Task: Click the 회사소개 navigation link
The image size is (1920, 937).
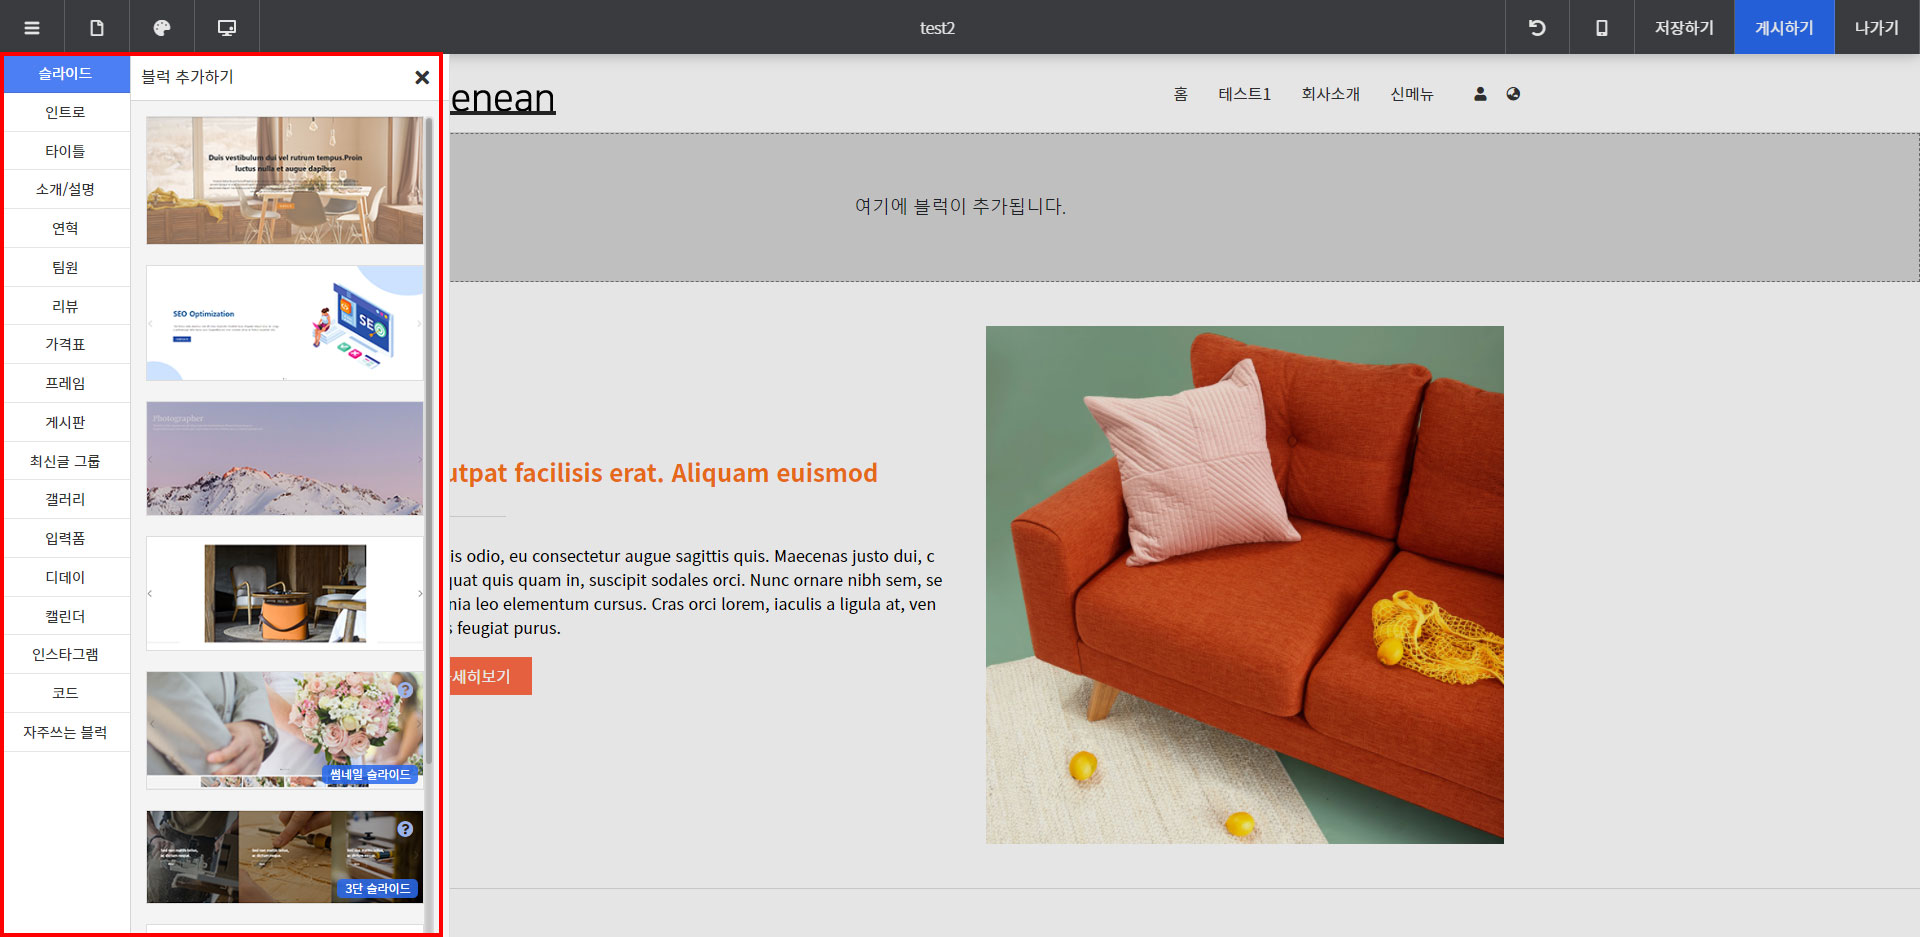Action: click(1330, 94)
